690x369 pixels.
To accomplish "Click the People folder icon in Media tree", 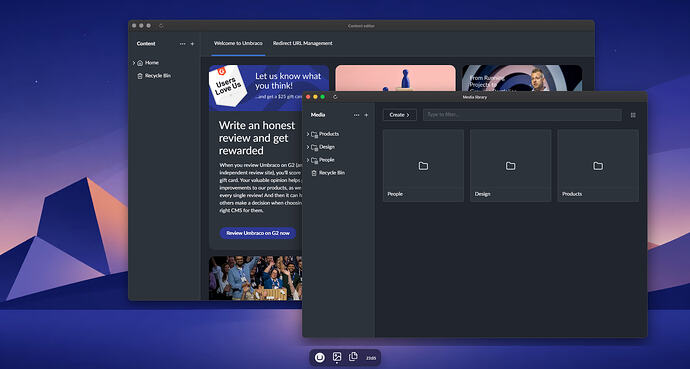I will 314,160.
